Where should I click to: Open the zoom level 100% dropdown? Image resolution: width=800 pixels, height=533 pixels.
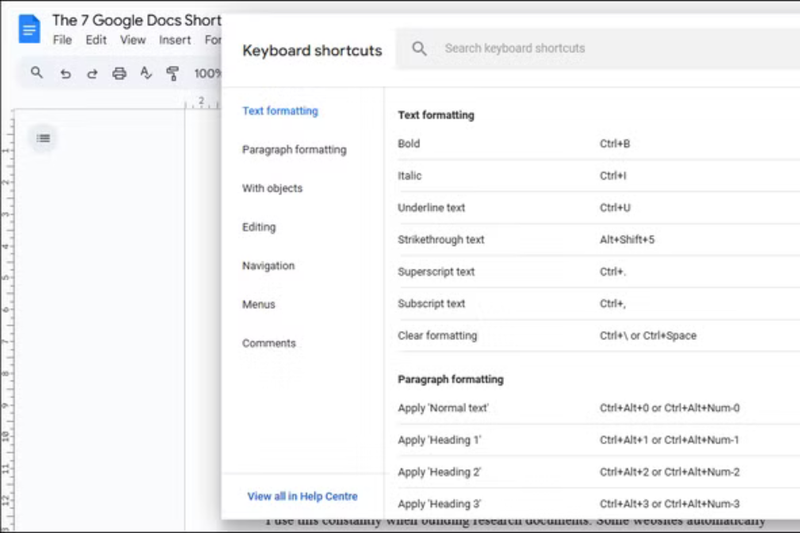207,73
